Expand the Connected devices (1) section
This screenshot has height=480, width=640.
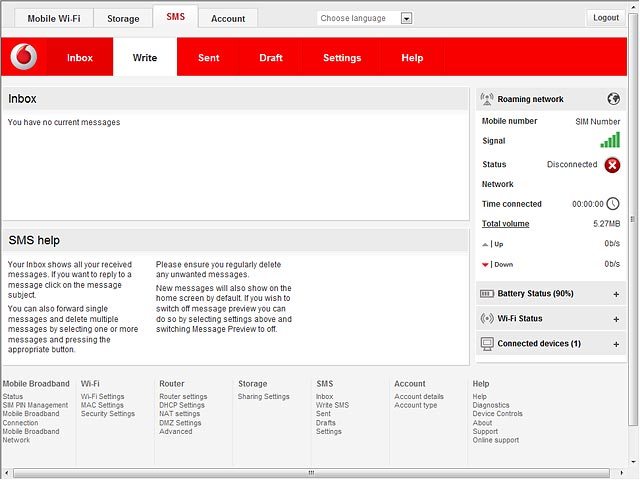(616, 344)
